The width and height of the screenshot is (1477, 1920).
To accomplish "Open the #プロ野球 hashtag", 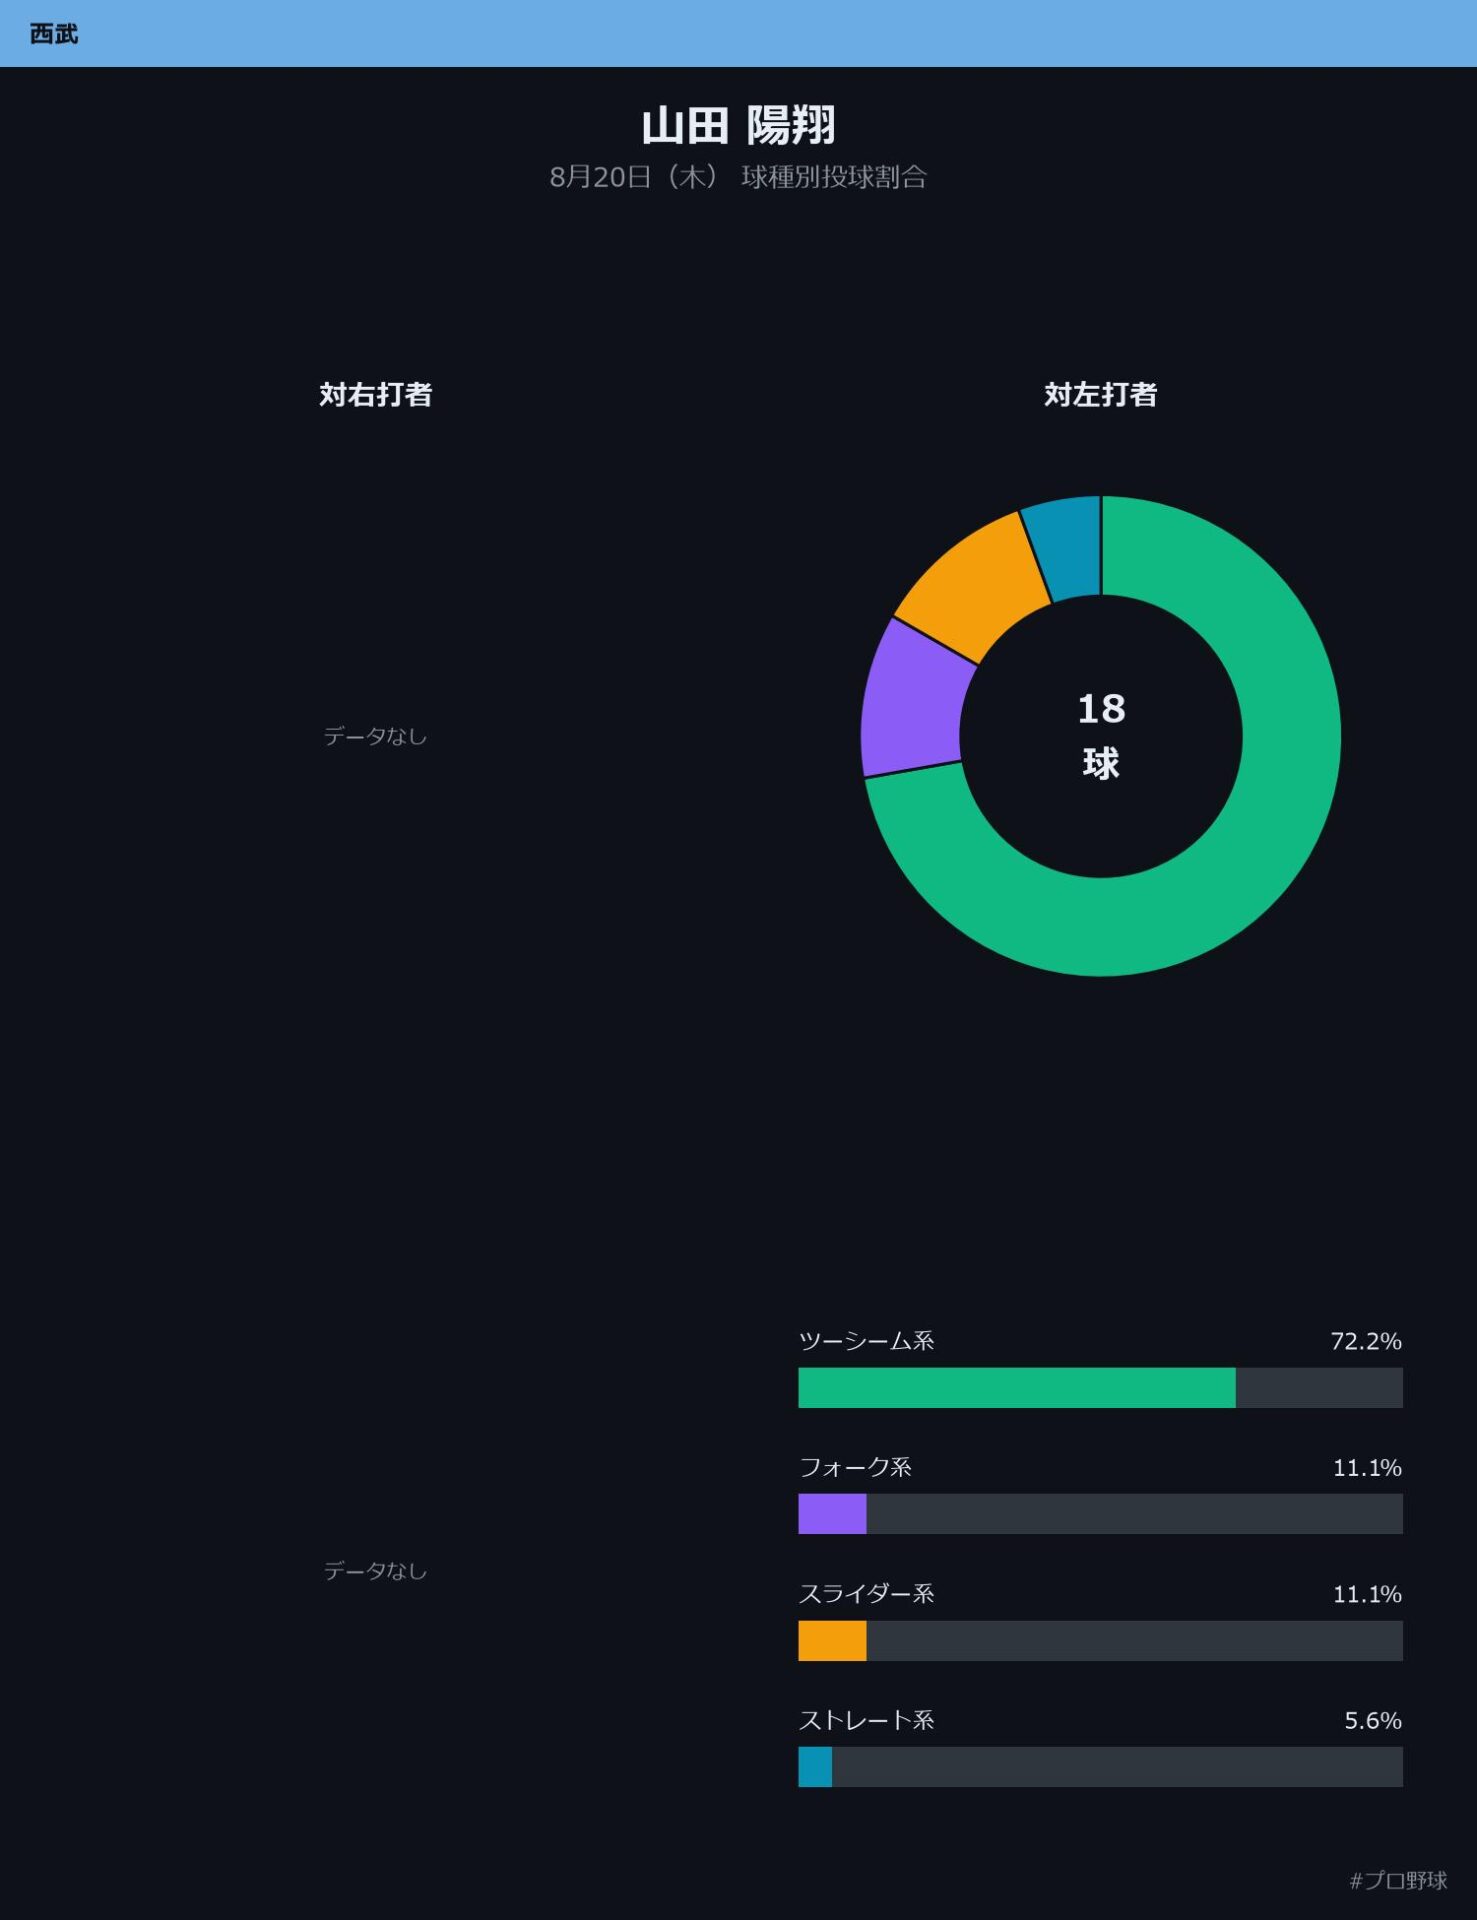I will [x=1398, y=1881].
